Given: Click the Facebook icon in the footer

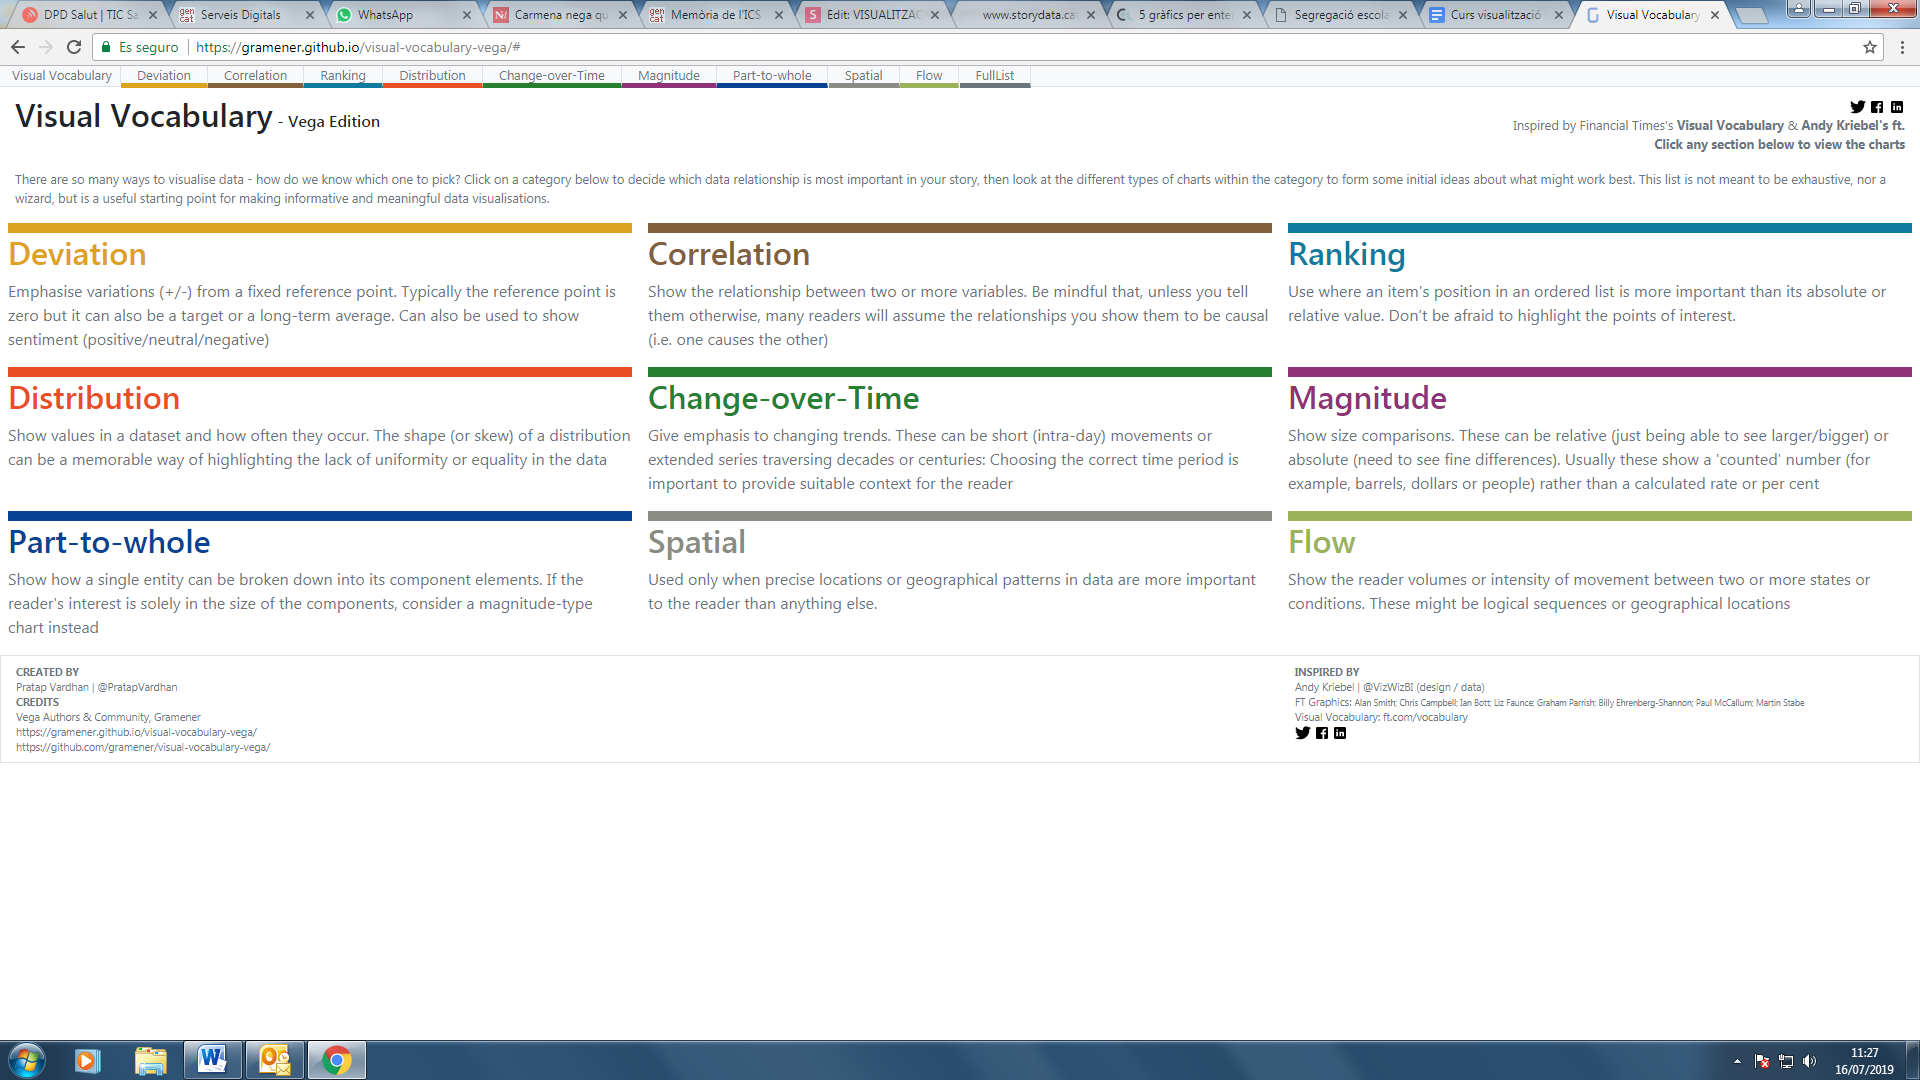Looking at the screenshot, I should (x=1322, y=733).
